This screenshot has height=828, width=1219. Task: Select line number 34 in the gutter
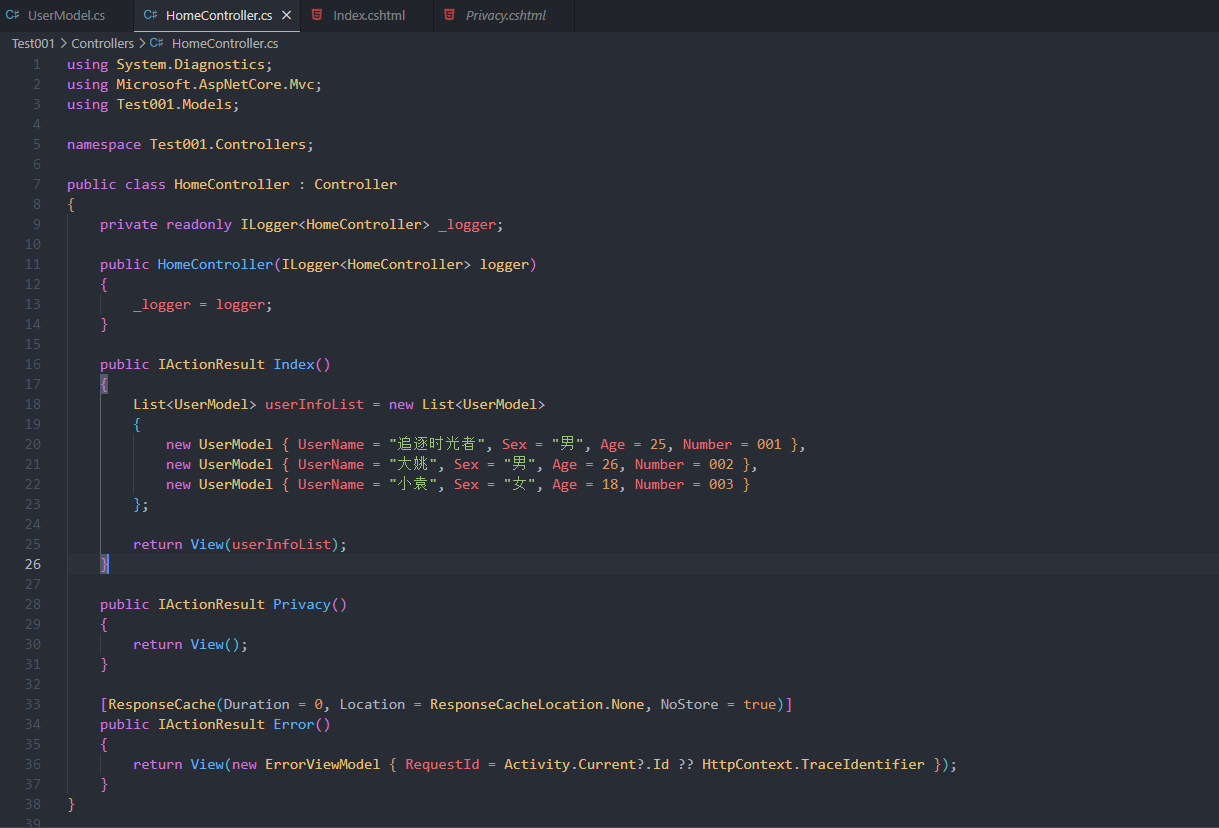[x=35, y=724]
